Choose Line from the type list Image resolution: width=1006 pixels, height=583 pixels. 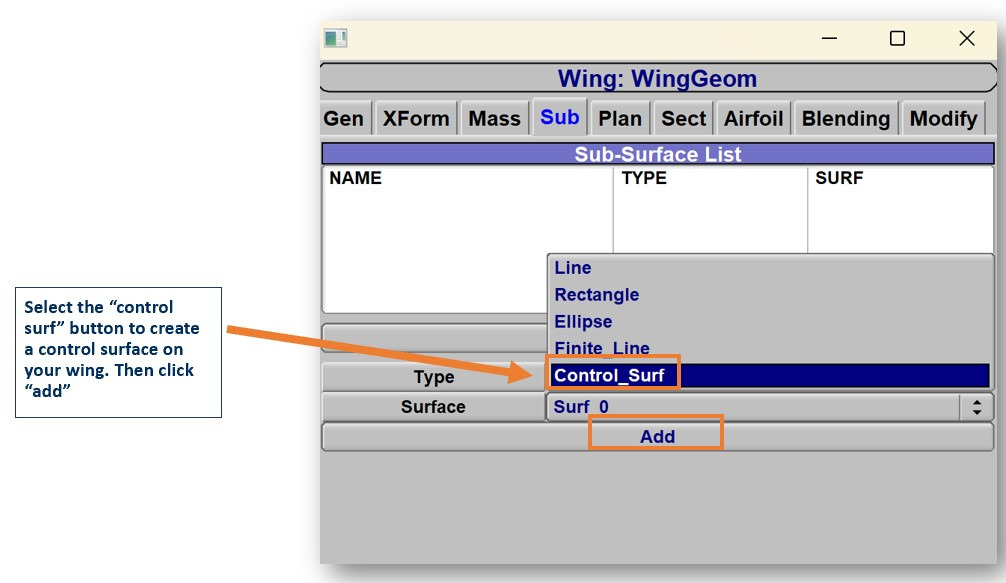pos(573,268)
